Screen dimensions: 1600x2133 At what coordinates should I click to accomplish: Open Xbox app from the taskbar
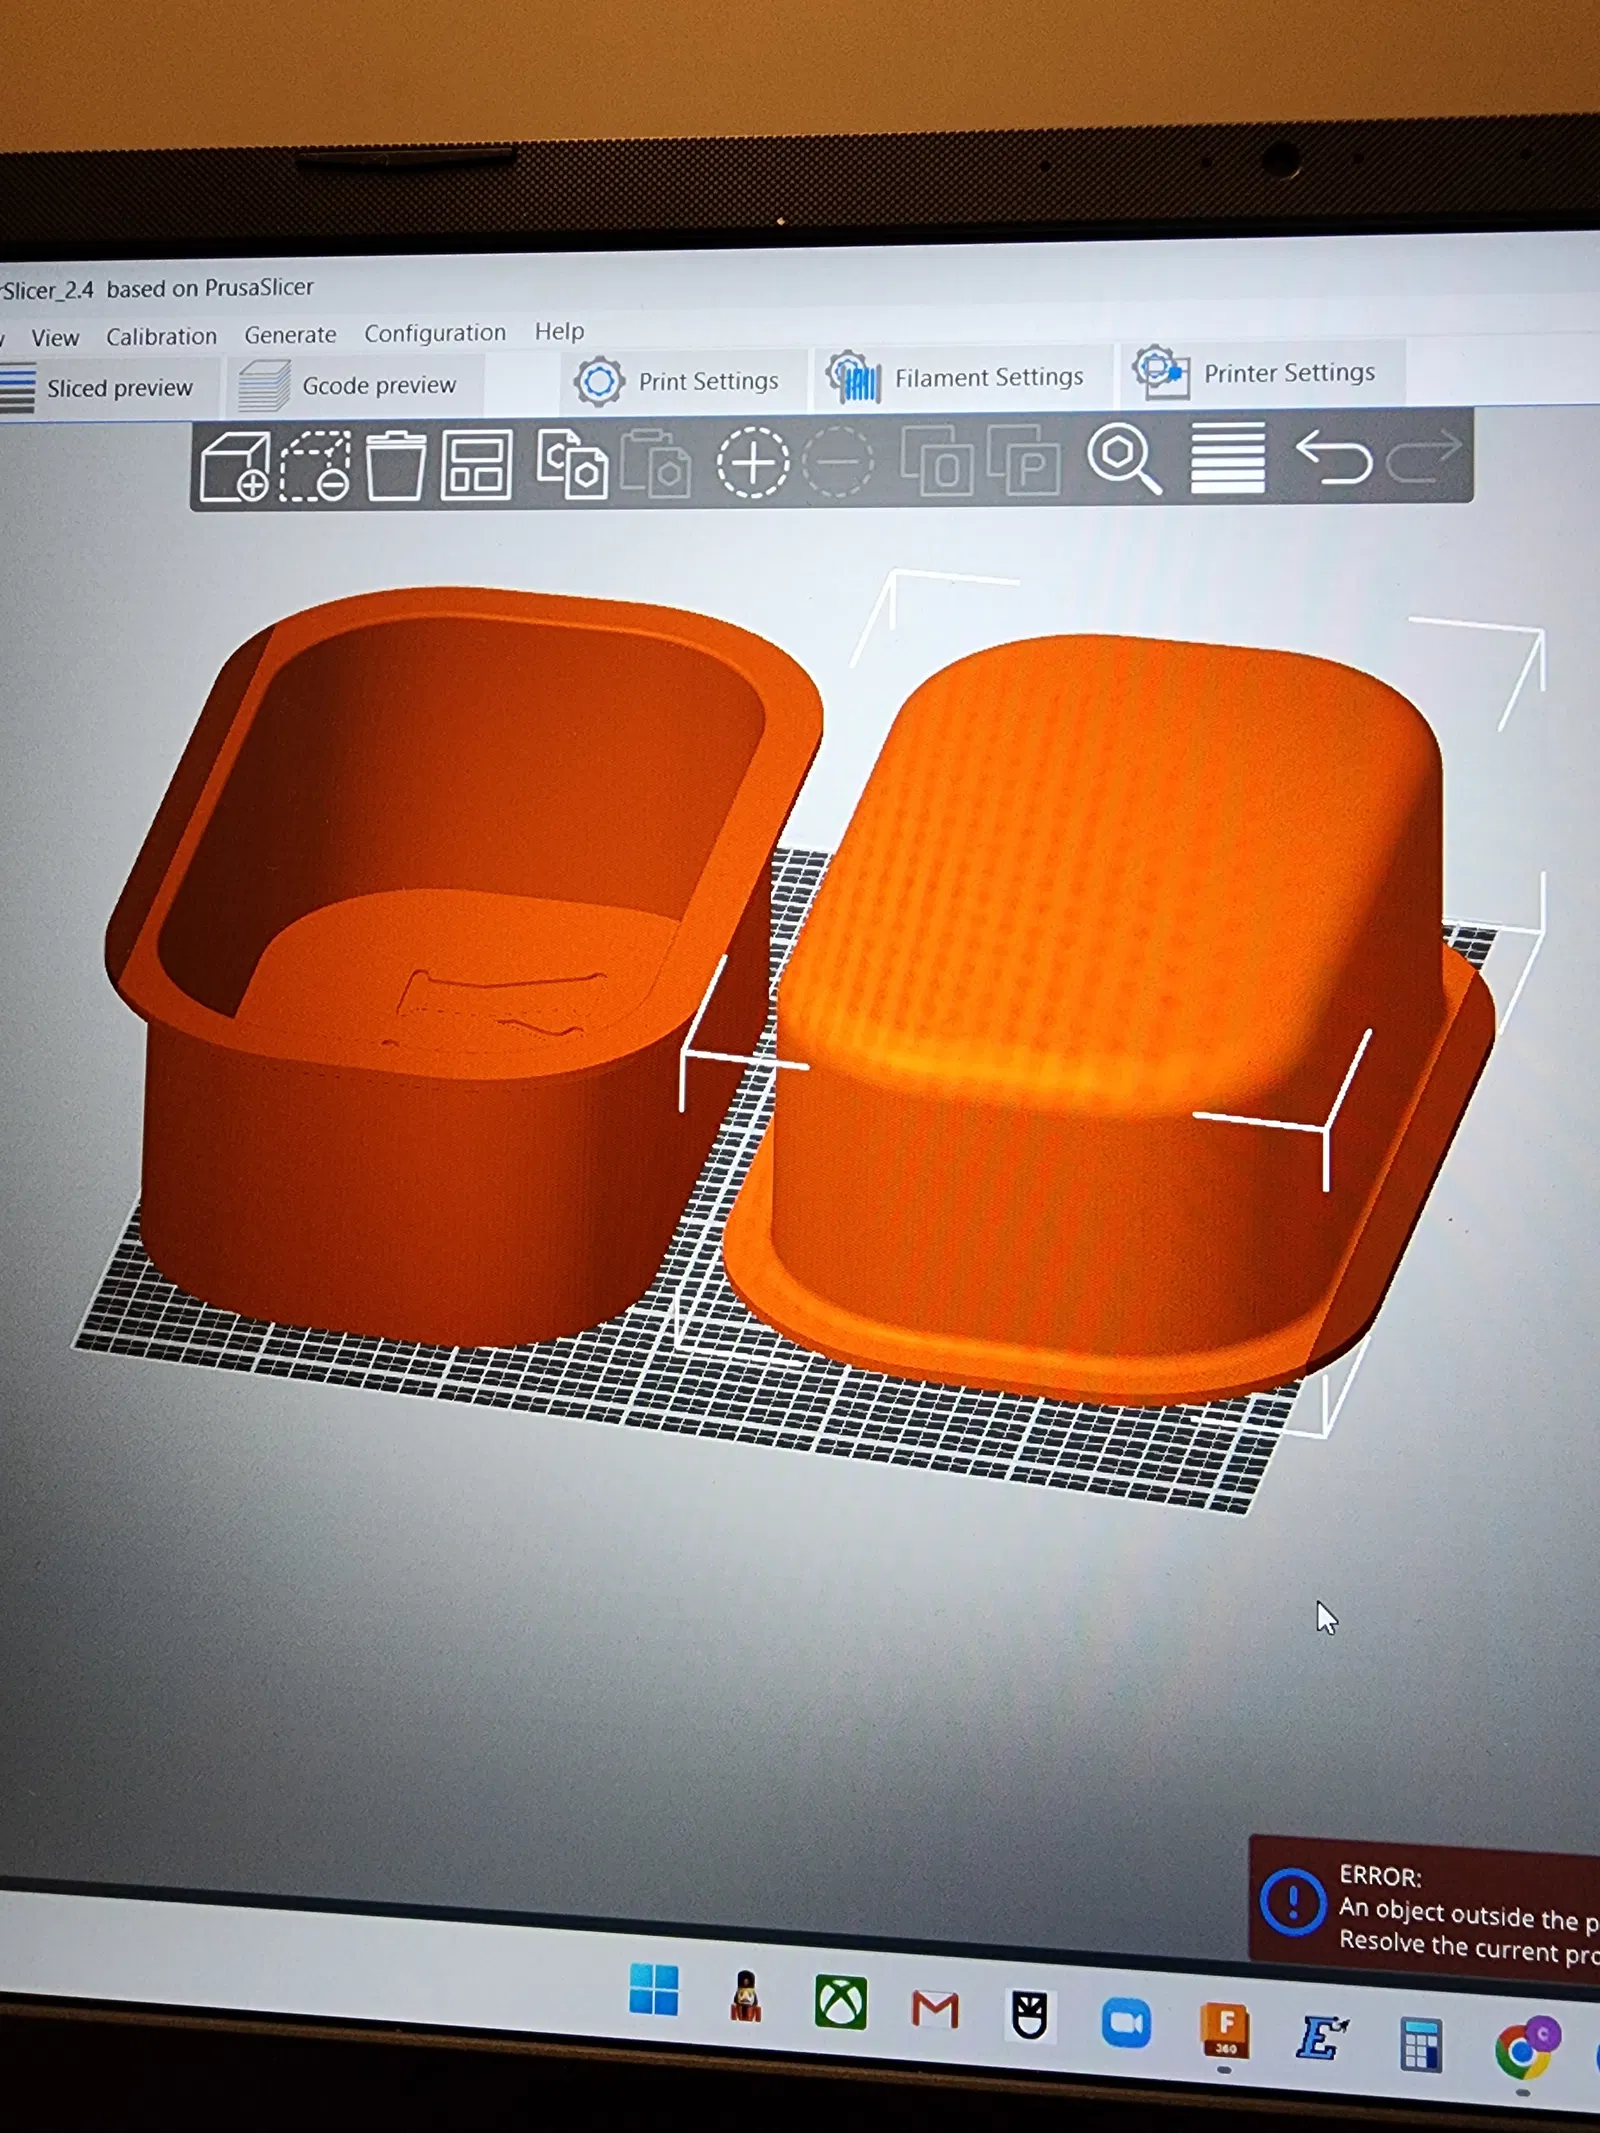pos(840,2001)
